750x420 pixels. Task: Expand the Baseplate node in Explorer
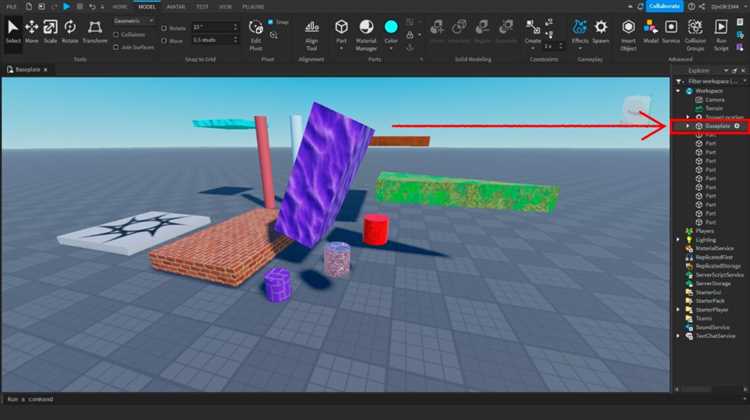pyautogui.click(x=688, y=126)
